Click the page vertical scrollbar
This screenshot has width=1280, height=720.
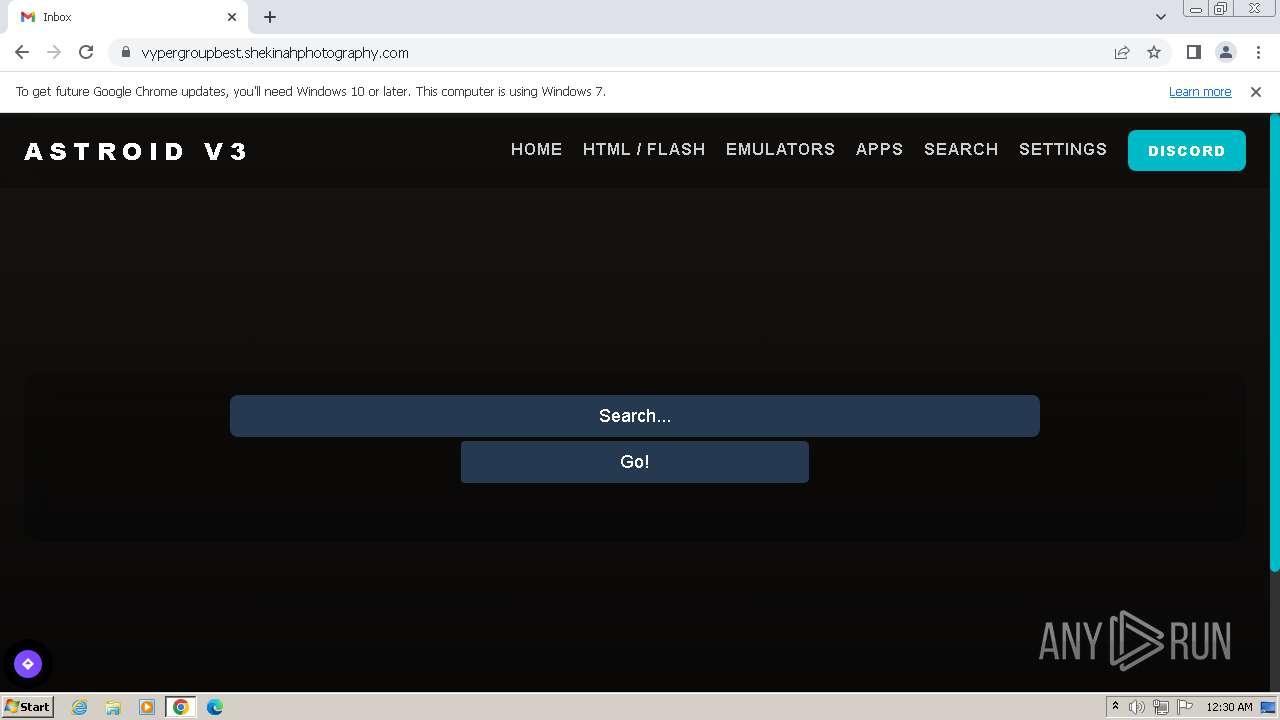click(x=1275, y=343)
